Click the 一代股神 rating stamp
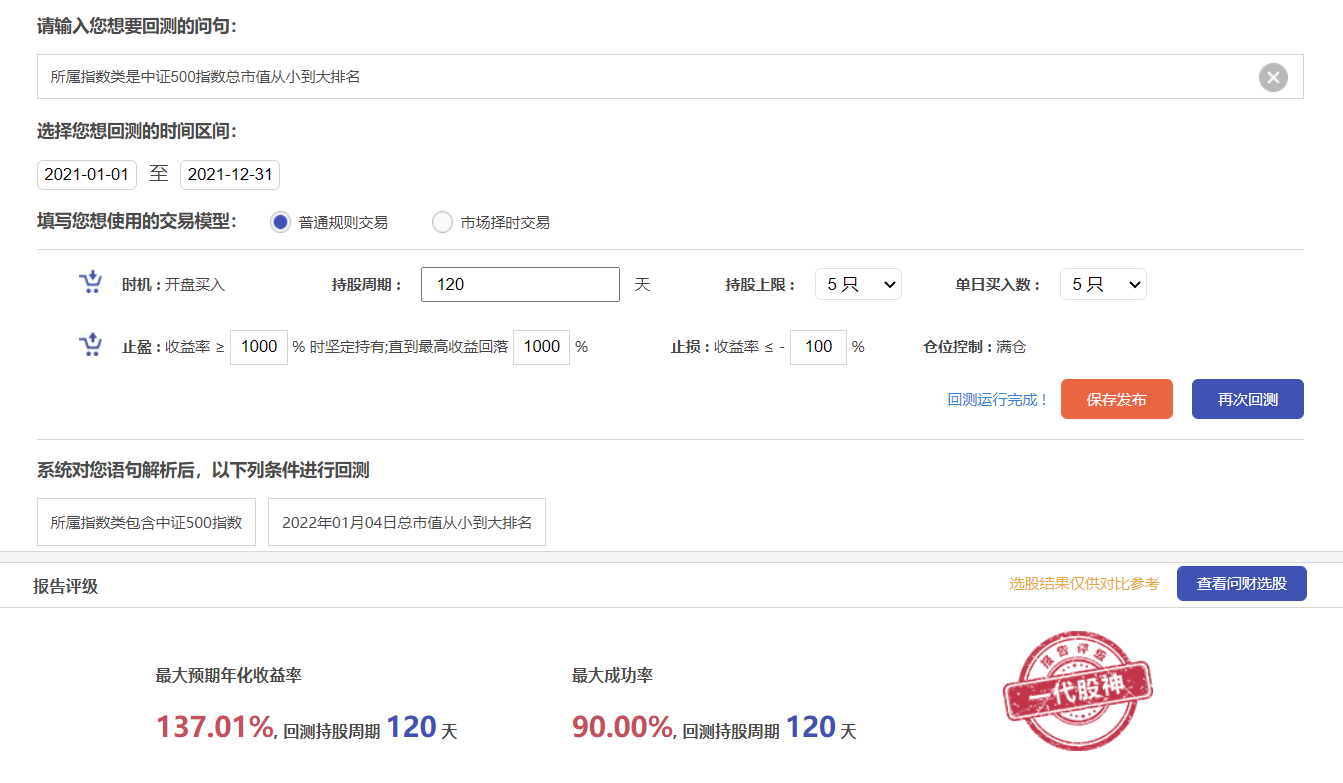1343x783 pixels. point(1077,691)
